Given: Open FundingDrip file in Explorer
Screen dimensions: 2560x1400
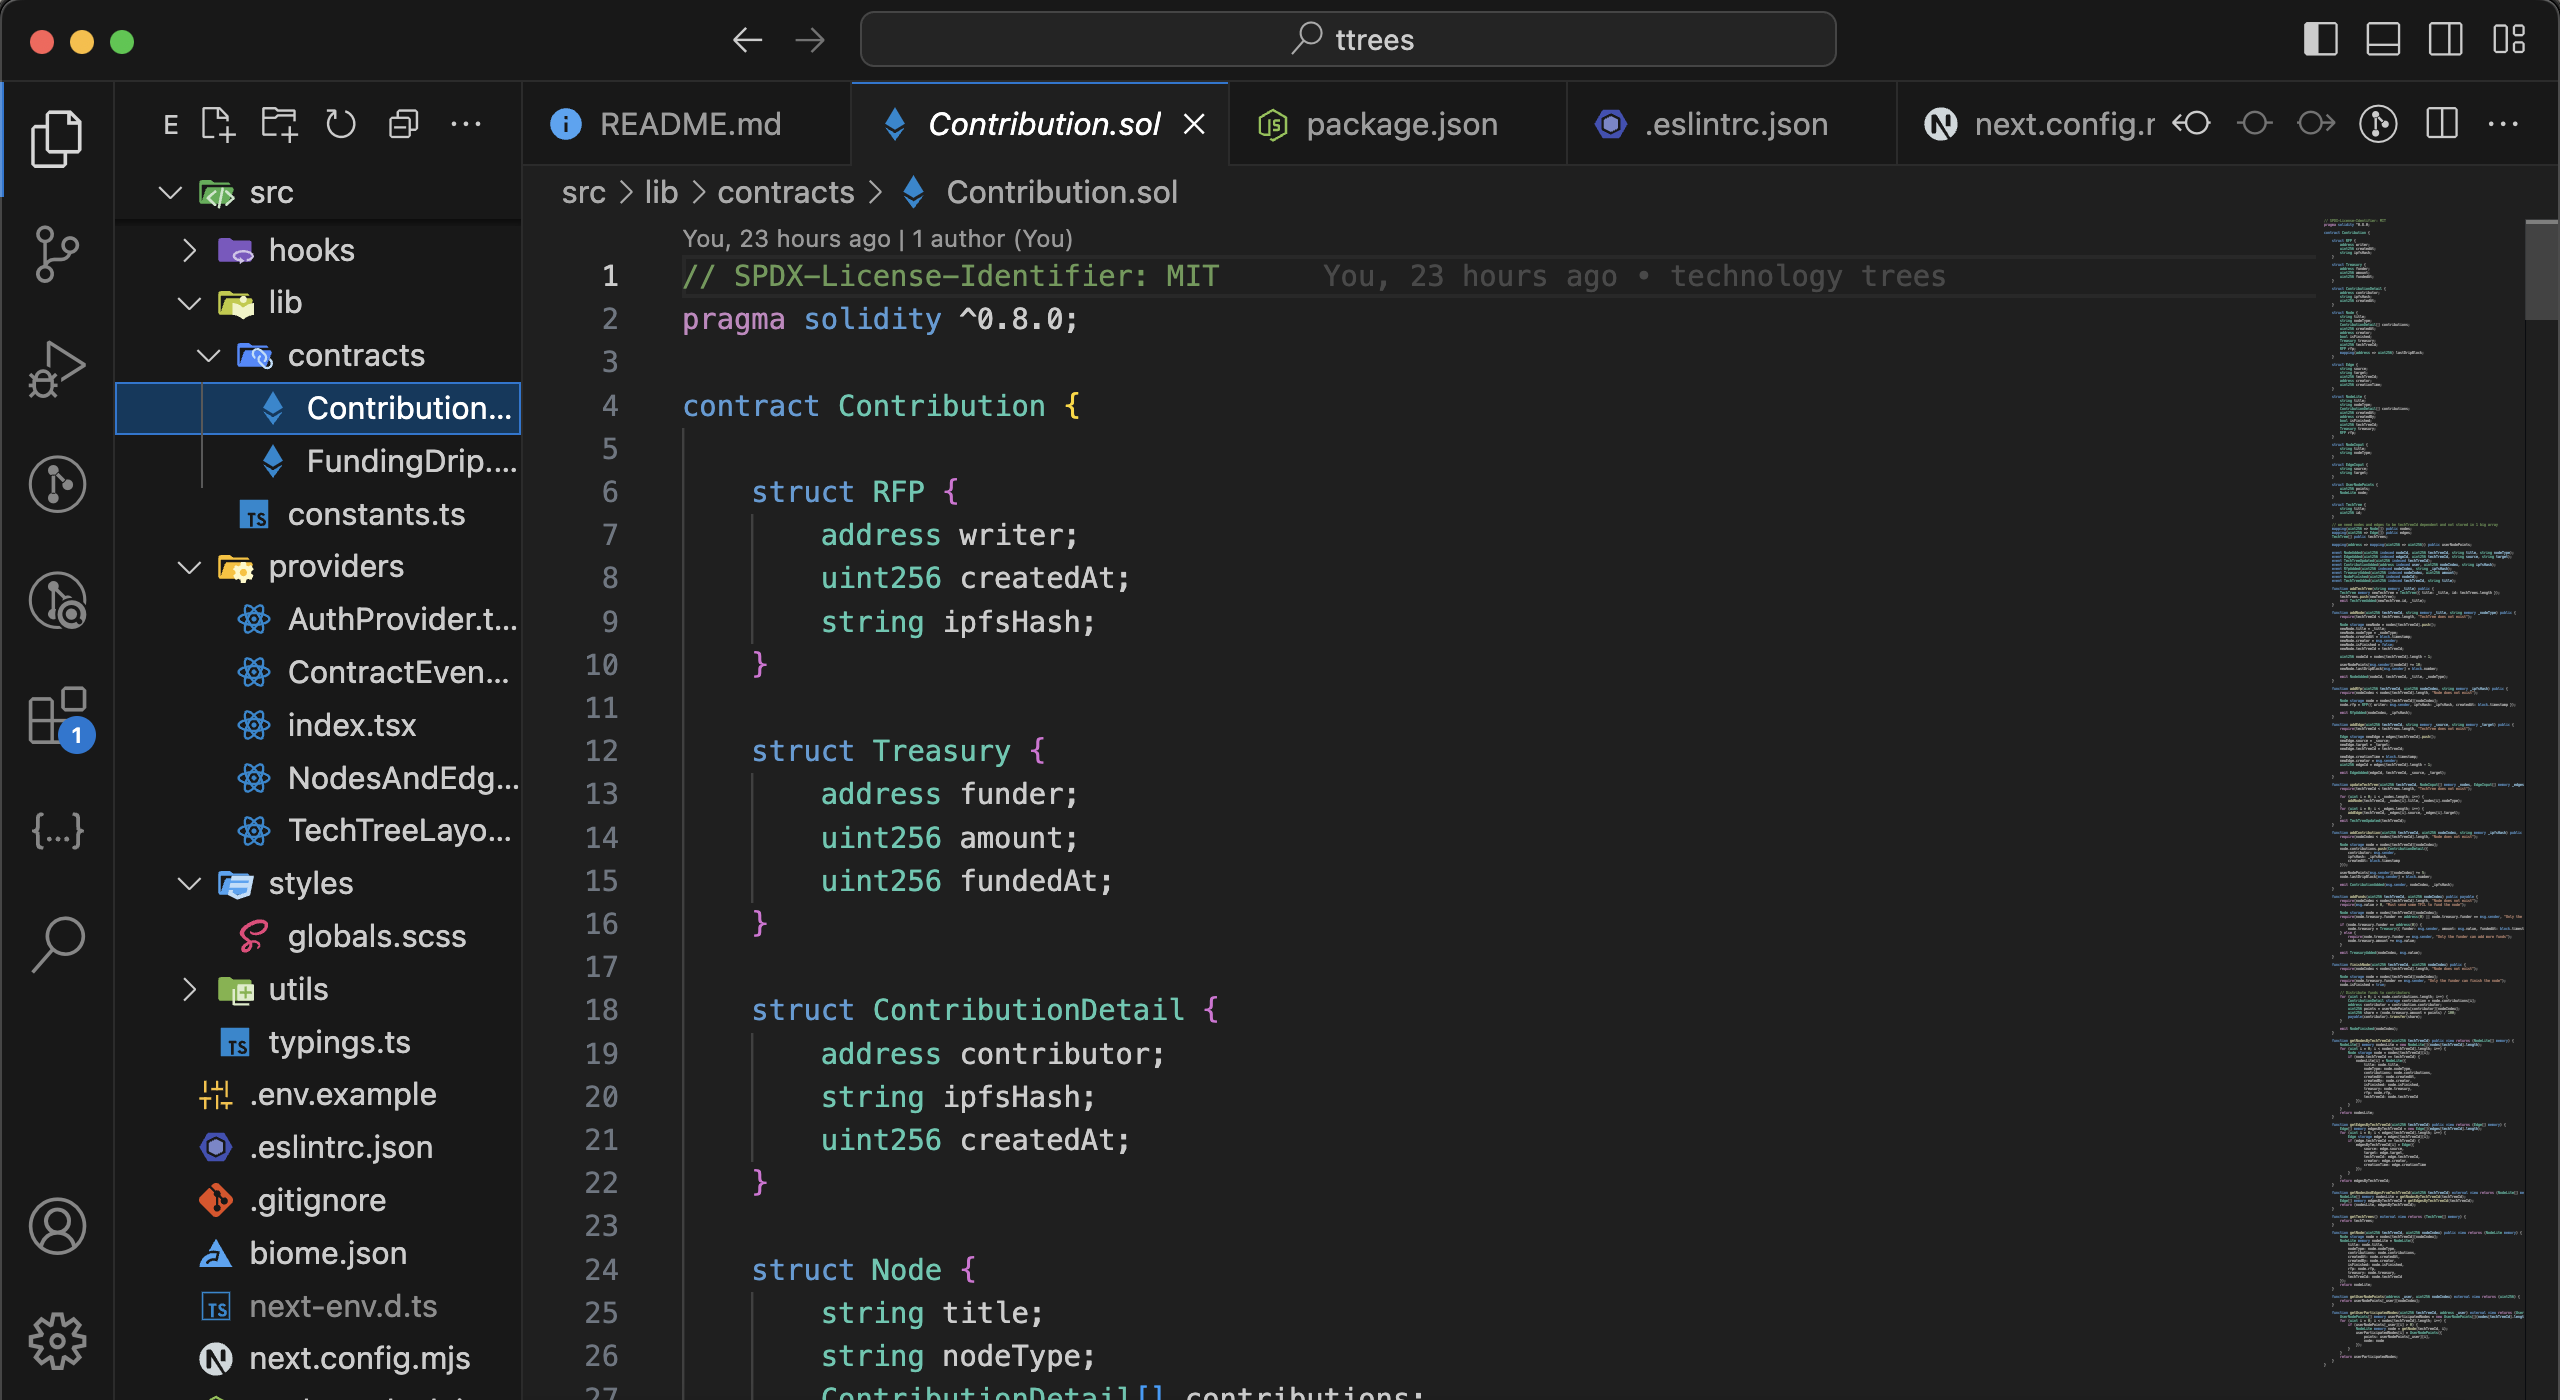Looking at the screenshot, I should pos(410,461).
